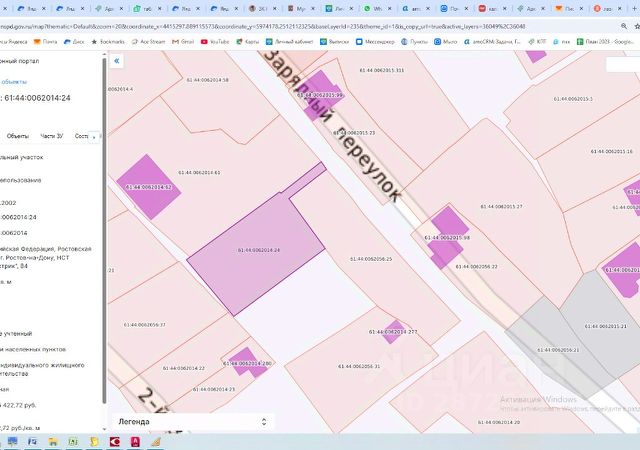Viewport: 640px width, 450px height.
Task: Click parcel label 61:44:0062015:27
Action: tap(501, 207)
